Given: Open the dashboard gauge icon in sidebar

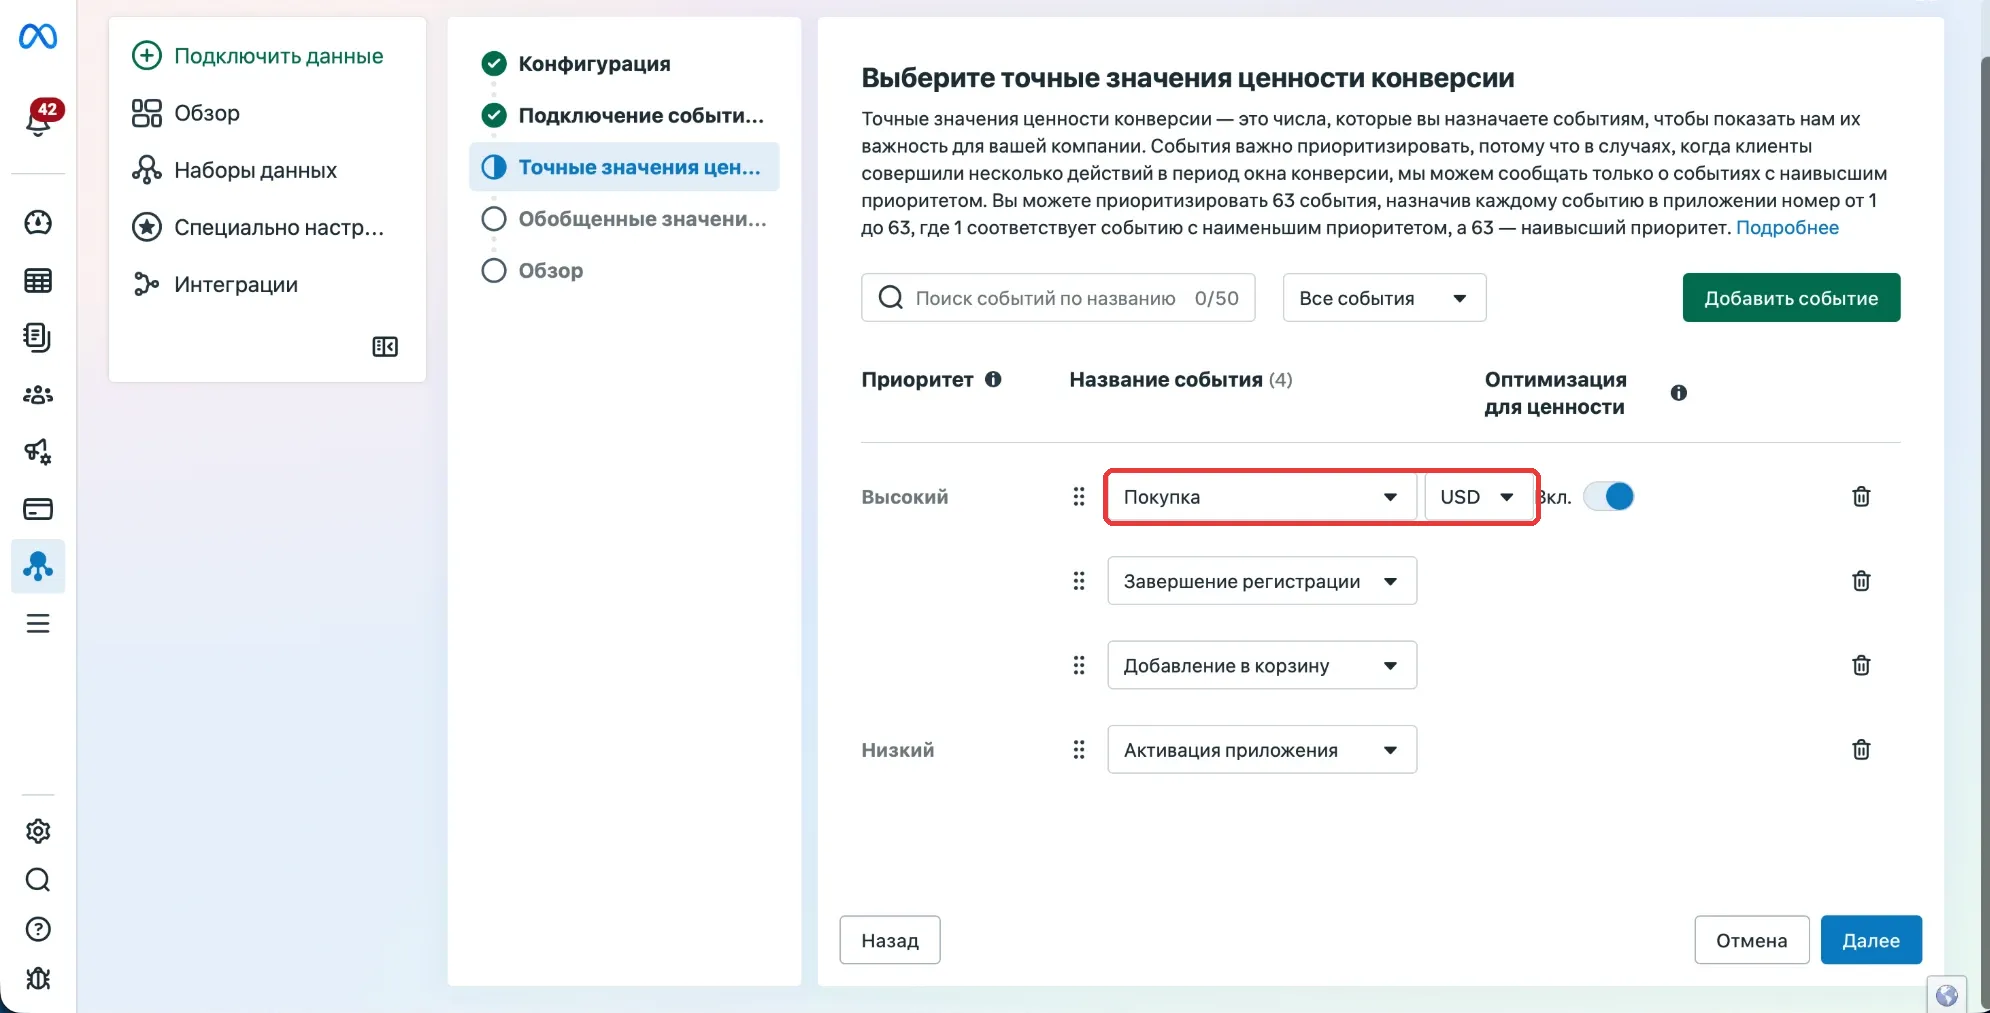Looking at the screenshot, I should [38, 222].
